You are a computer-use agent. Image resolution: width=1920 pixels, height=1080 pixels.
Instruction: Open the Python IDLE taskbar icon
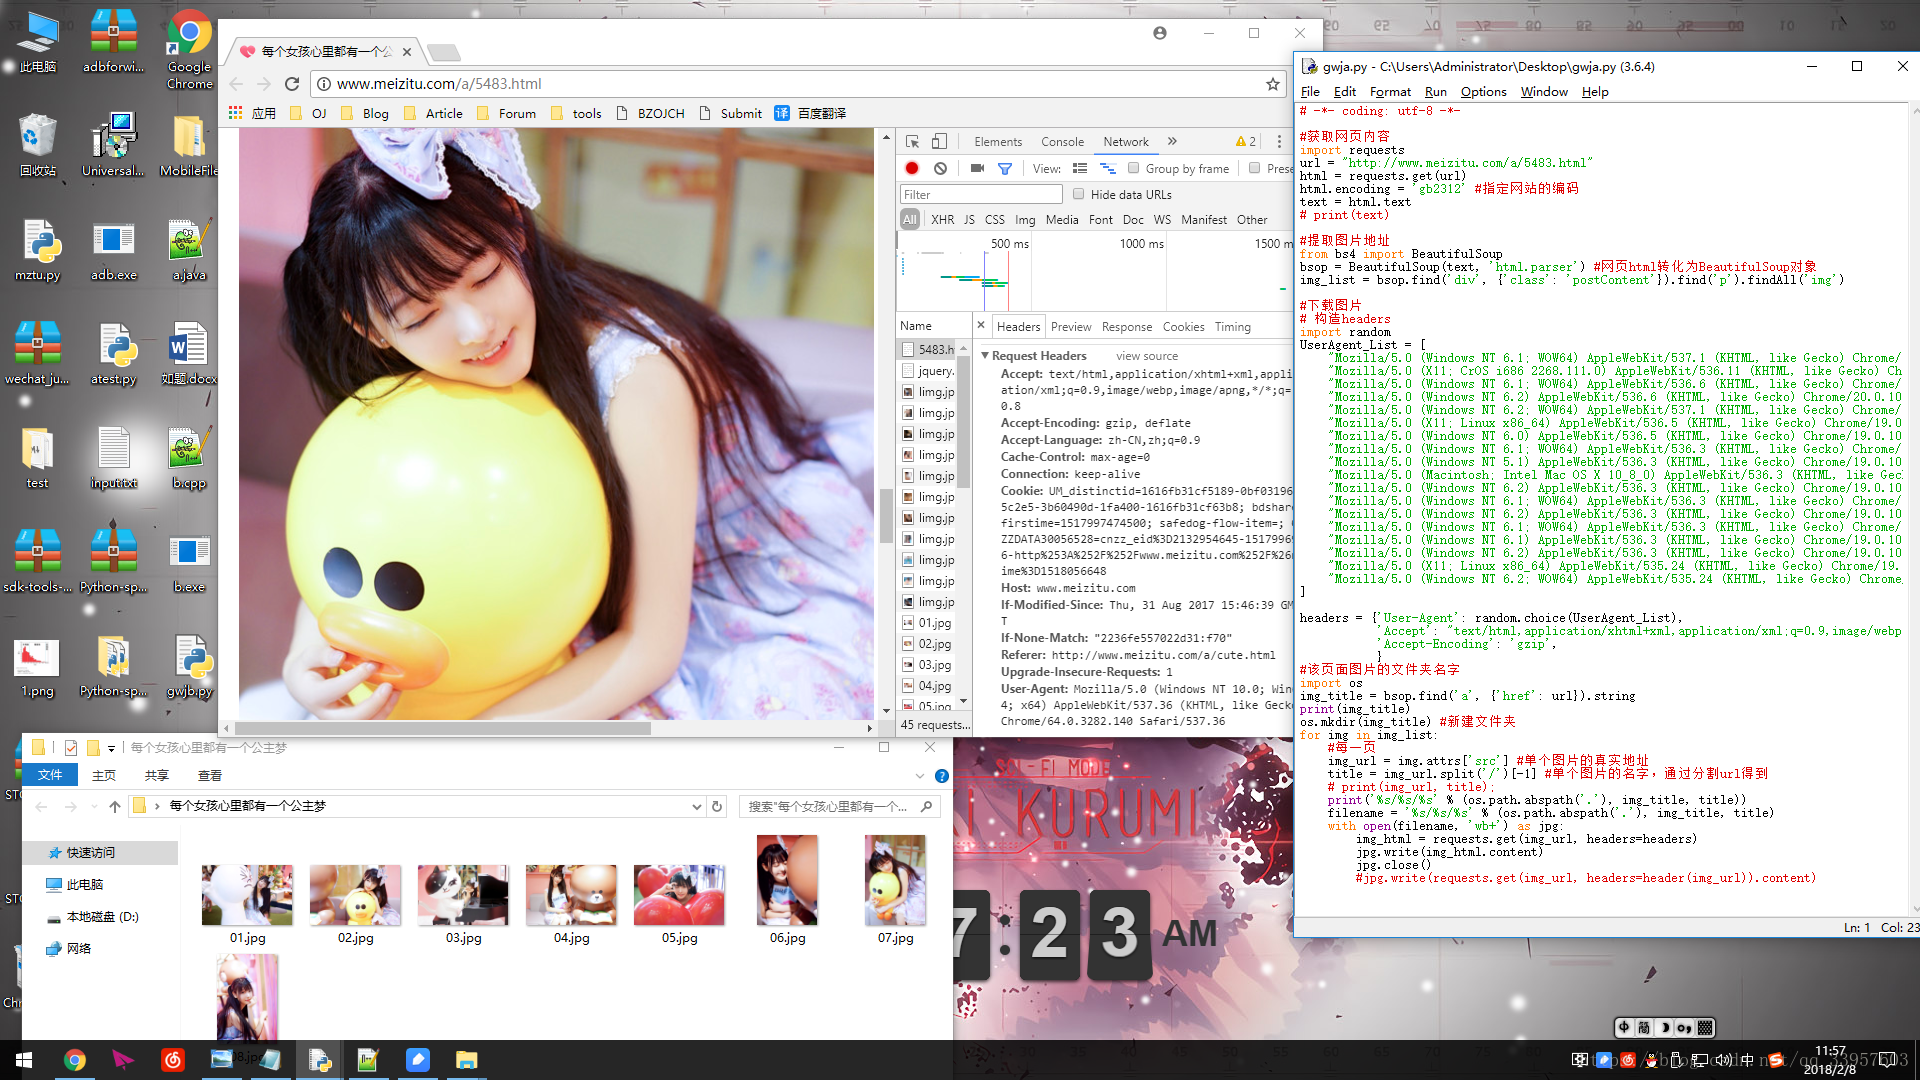tap(320, 1060)
